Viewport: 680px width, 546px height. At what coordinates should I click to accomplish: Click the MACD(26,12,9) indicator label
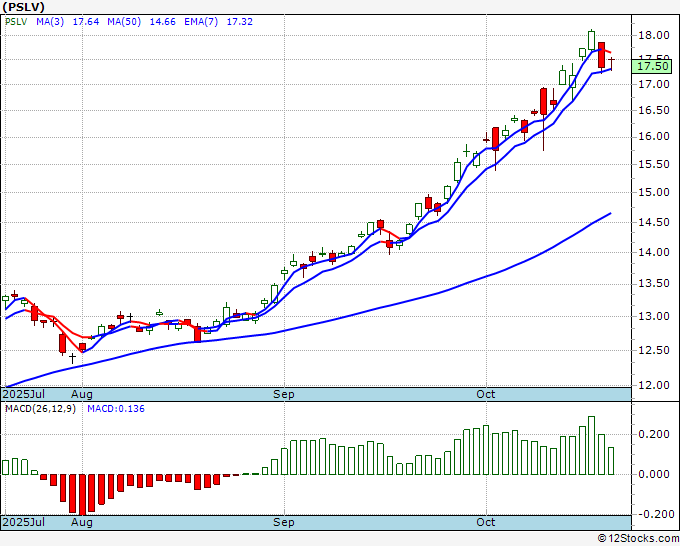(x=40, y=409)
